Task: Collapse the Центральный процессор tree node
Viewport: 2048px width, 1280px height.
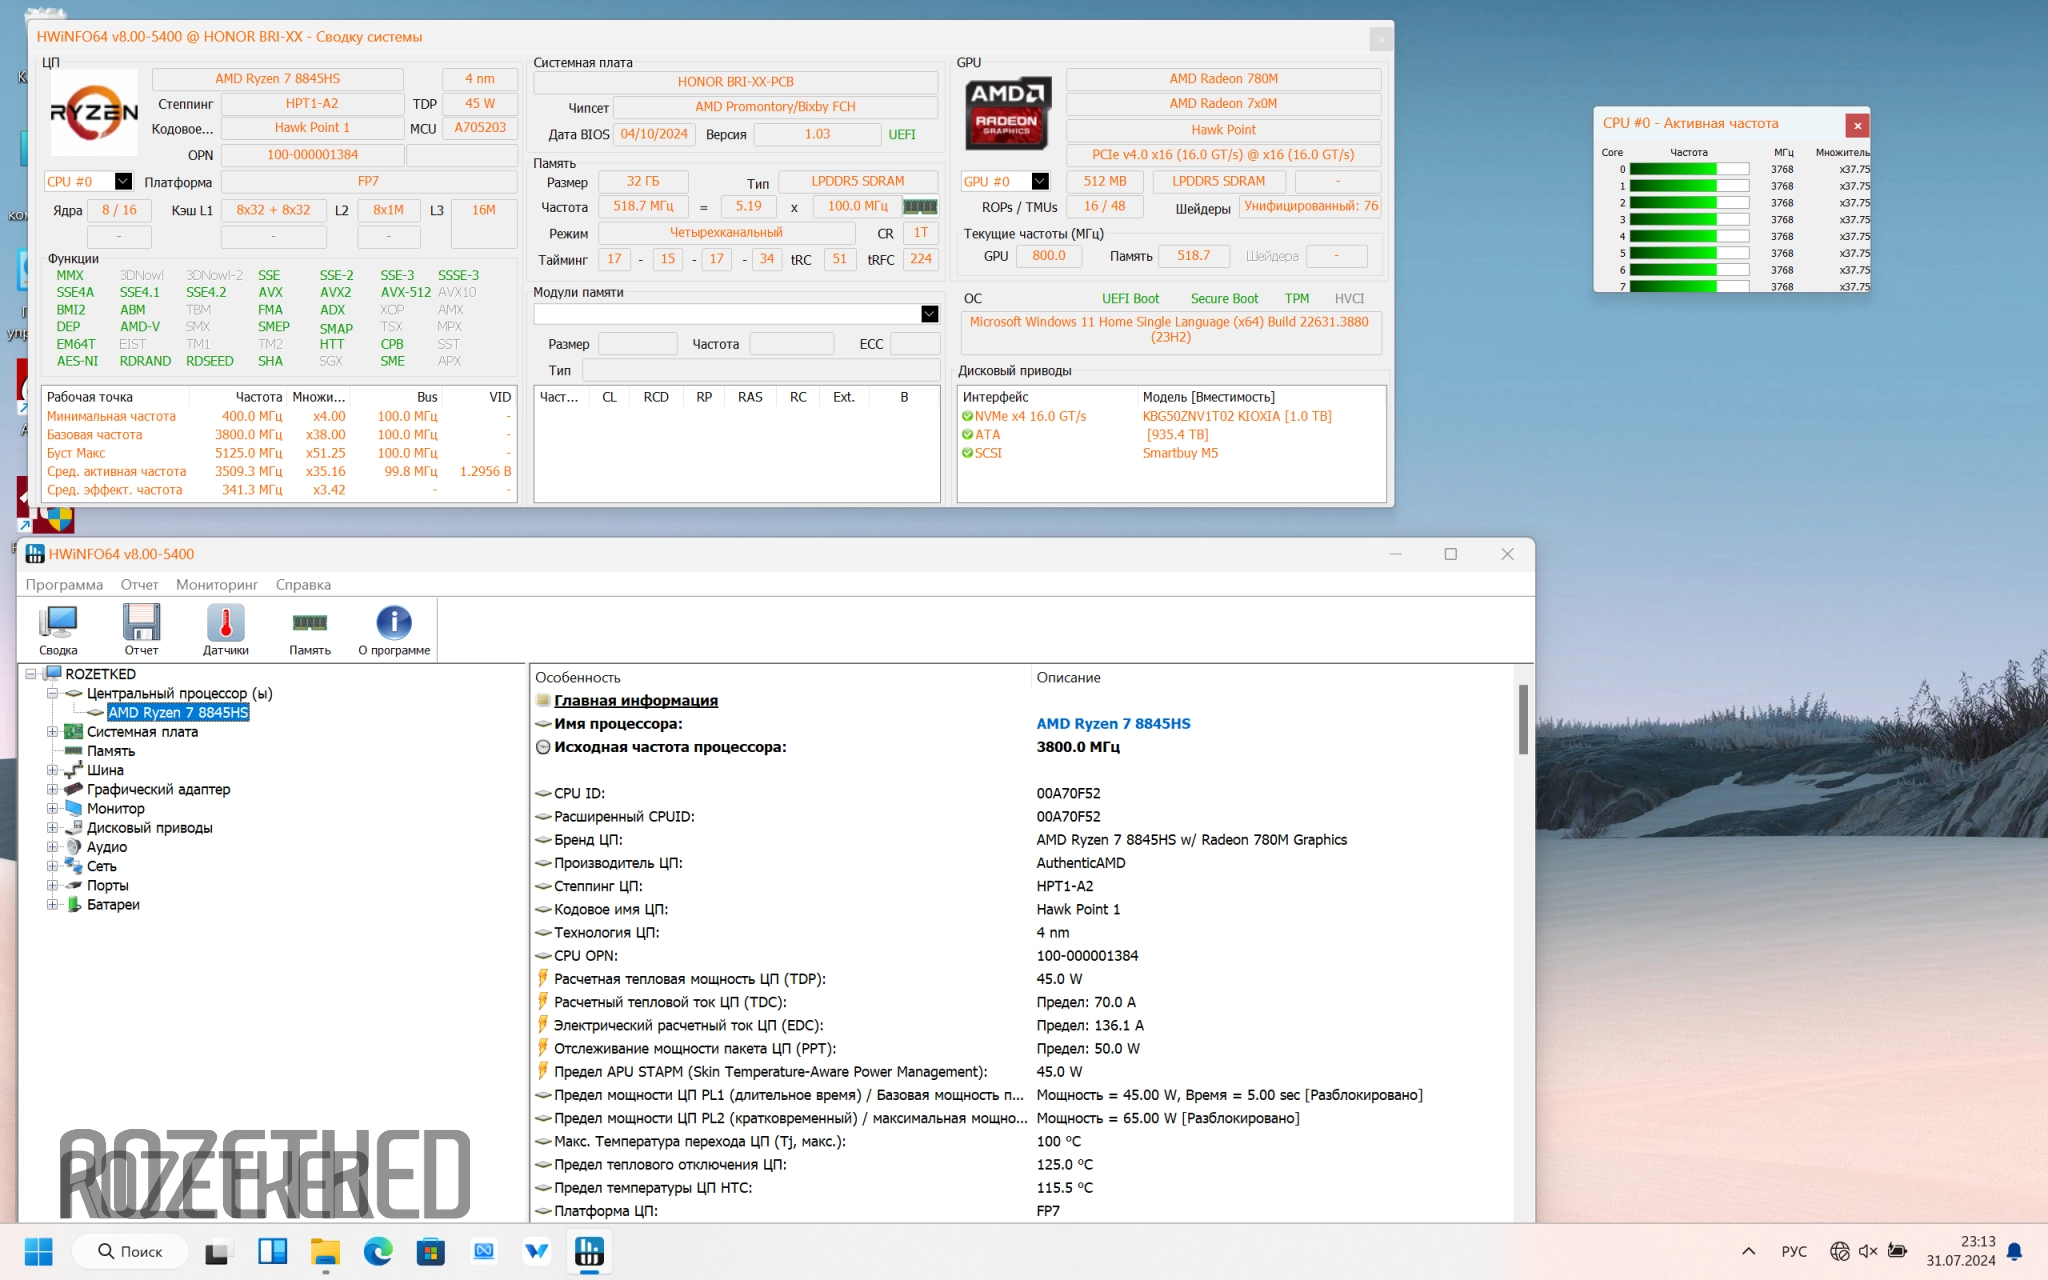Action: 52,693
